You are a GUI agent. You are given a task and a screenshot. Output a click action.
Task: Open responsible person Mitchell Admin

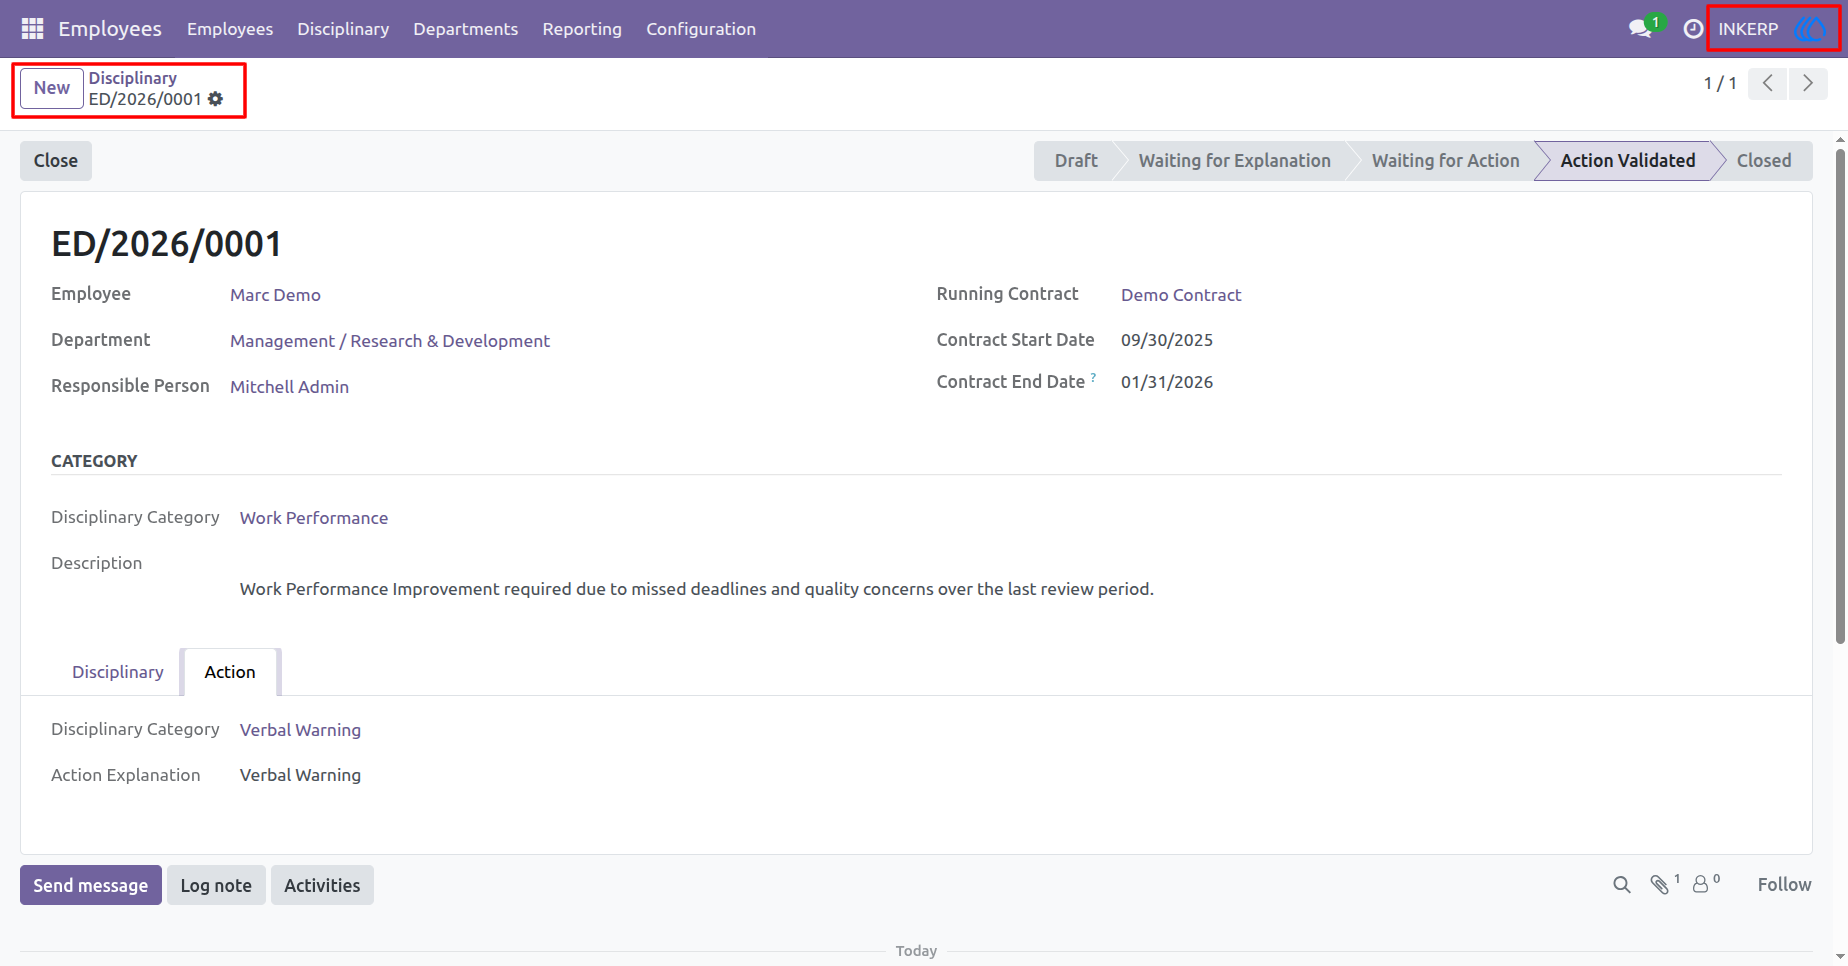point(290,387)
